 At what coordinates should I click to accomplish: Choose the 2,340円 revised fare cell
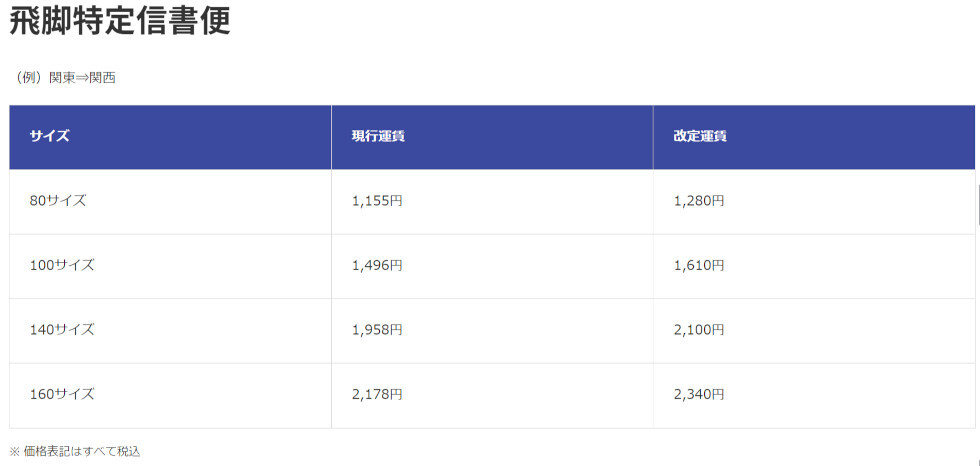pyautogui.click(x=699, y=394)
